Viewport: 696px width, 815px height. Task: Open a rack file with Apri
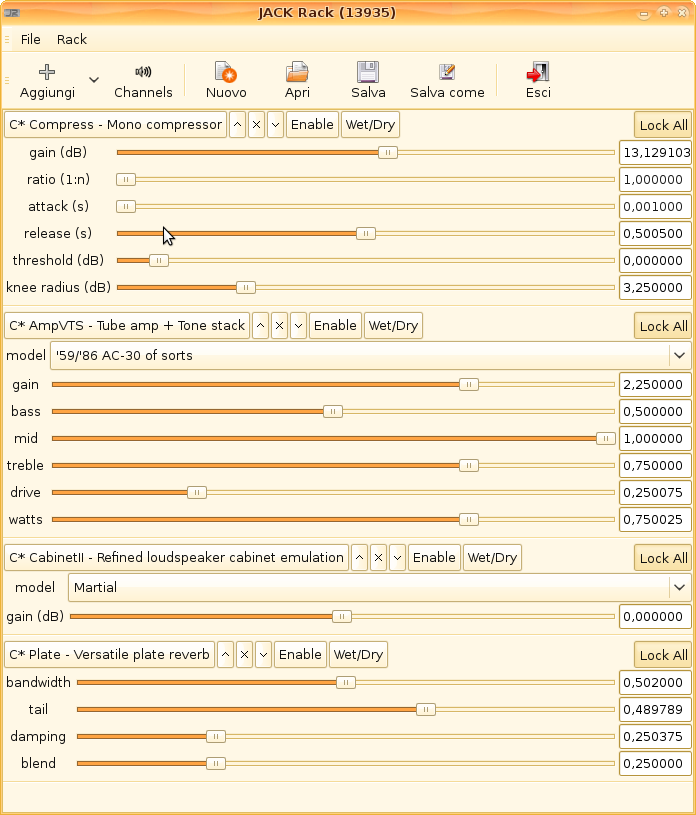tap(297, 72)
